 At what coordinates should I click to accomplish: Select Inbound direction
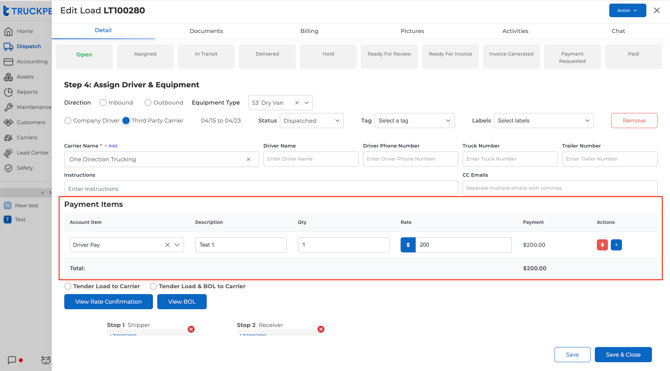pos(103,103)
